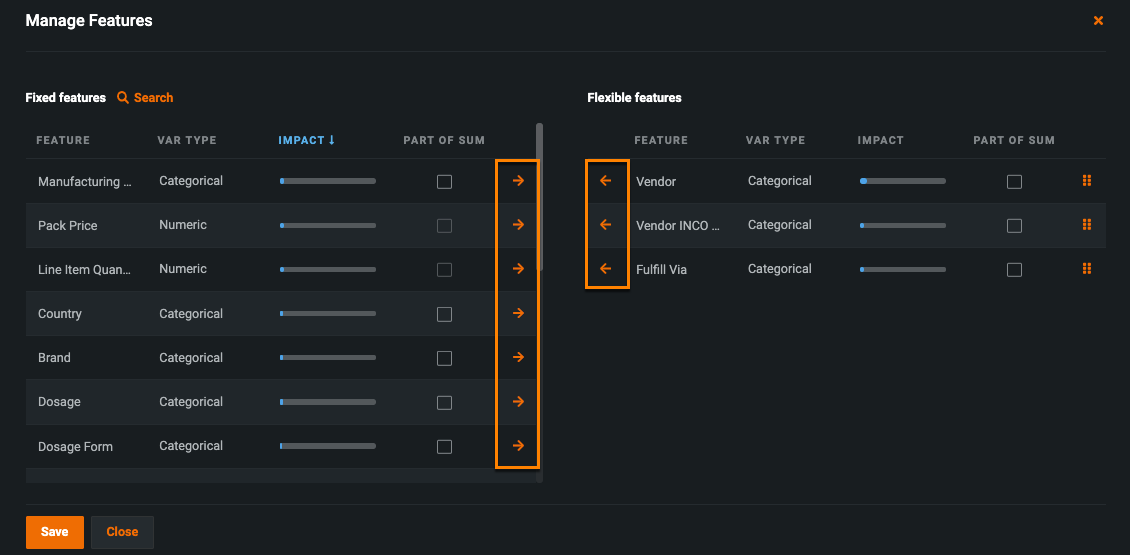Check Part of Sum for Country

(445, 314)
